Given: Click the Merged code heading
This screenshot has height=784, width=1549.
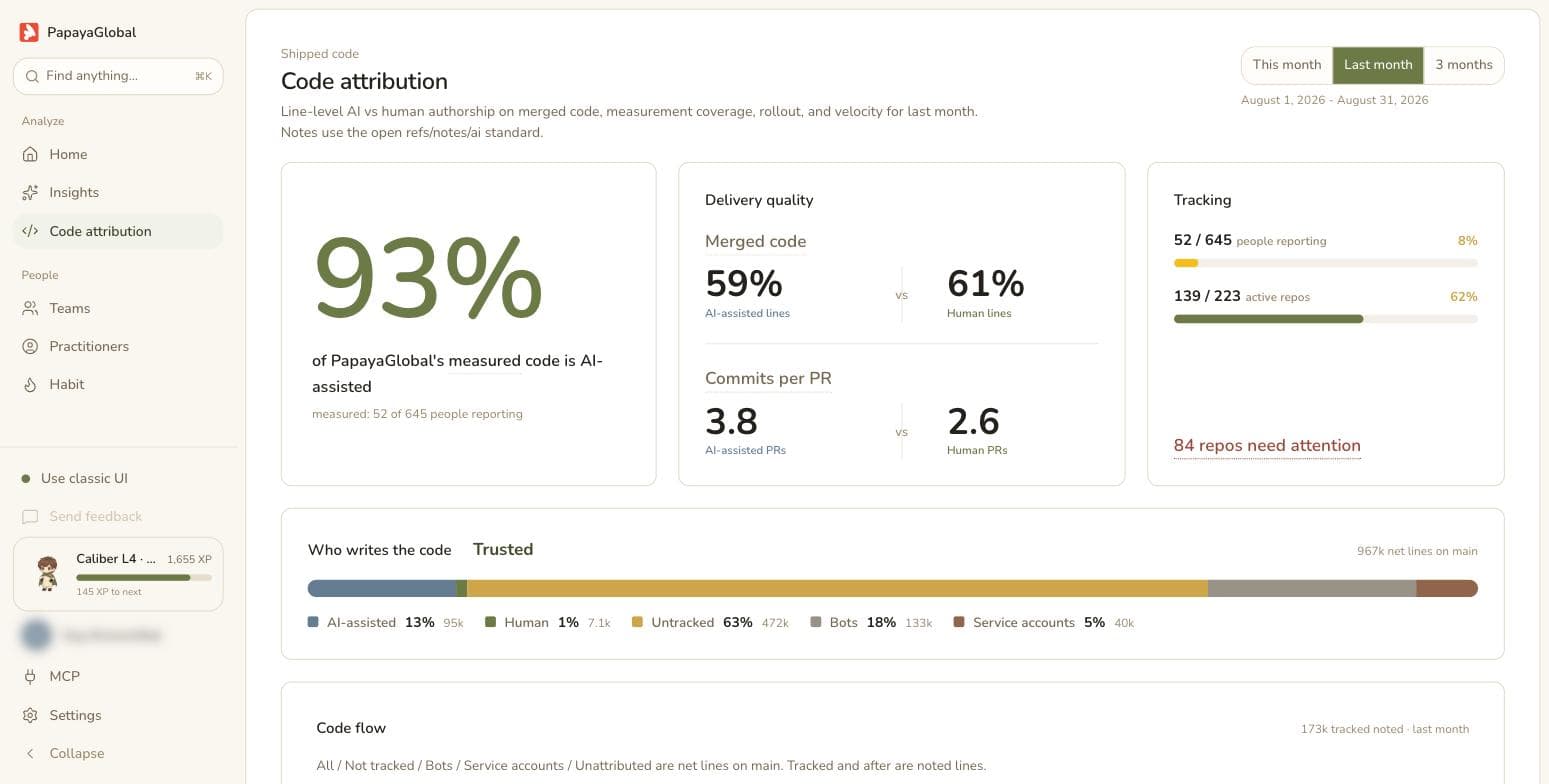Looking at the screenshot, I should click(755, 241).
